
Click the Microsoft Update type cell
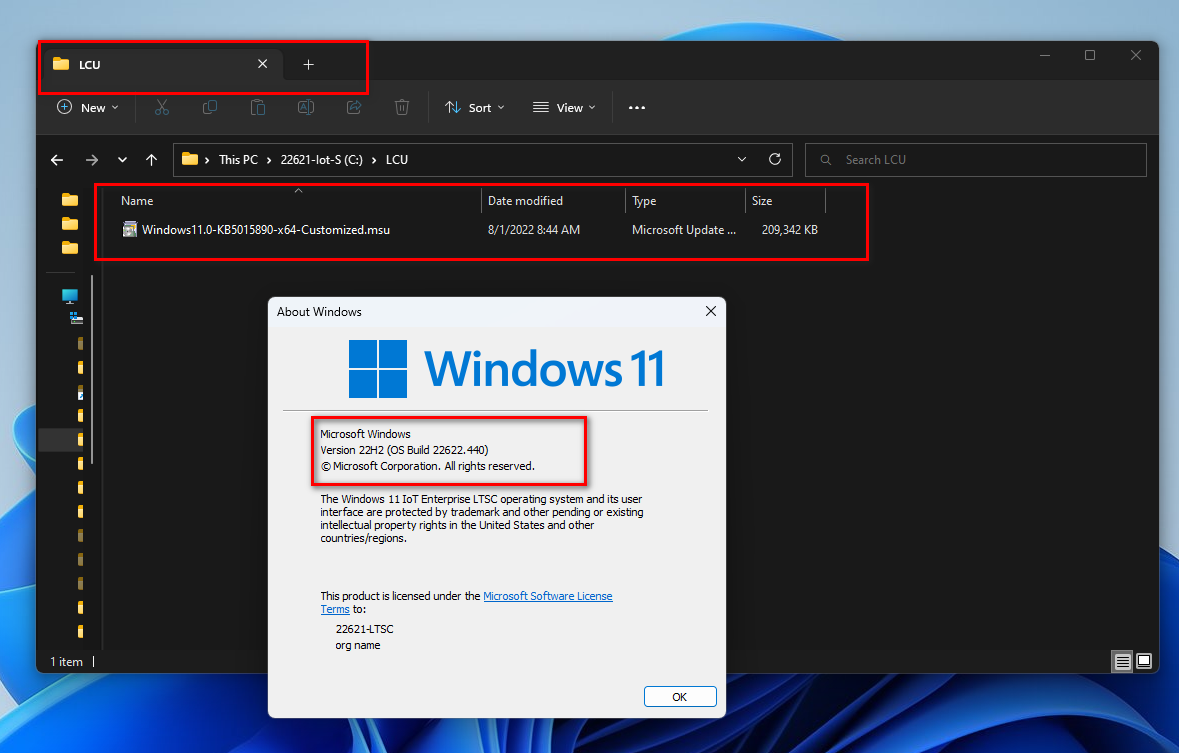tap(683, 229)
